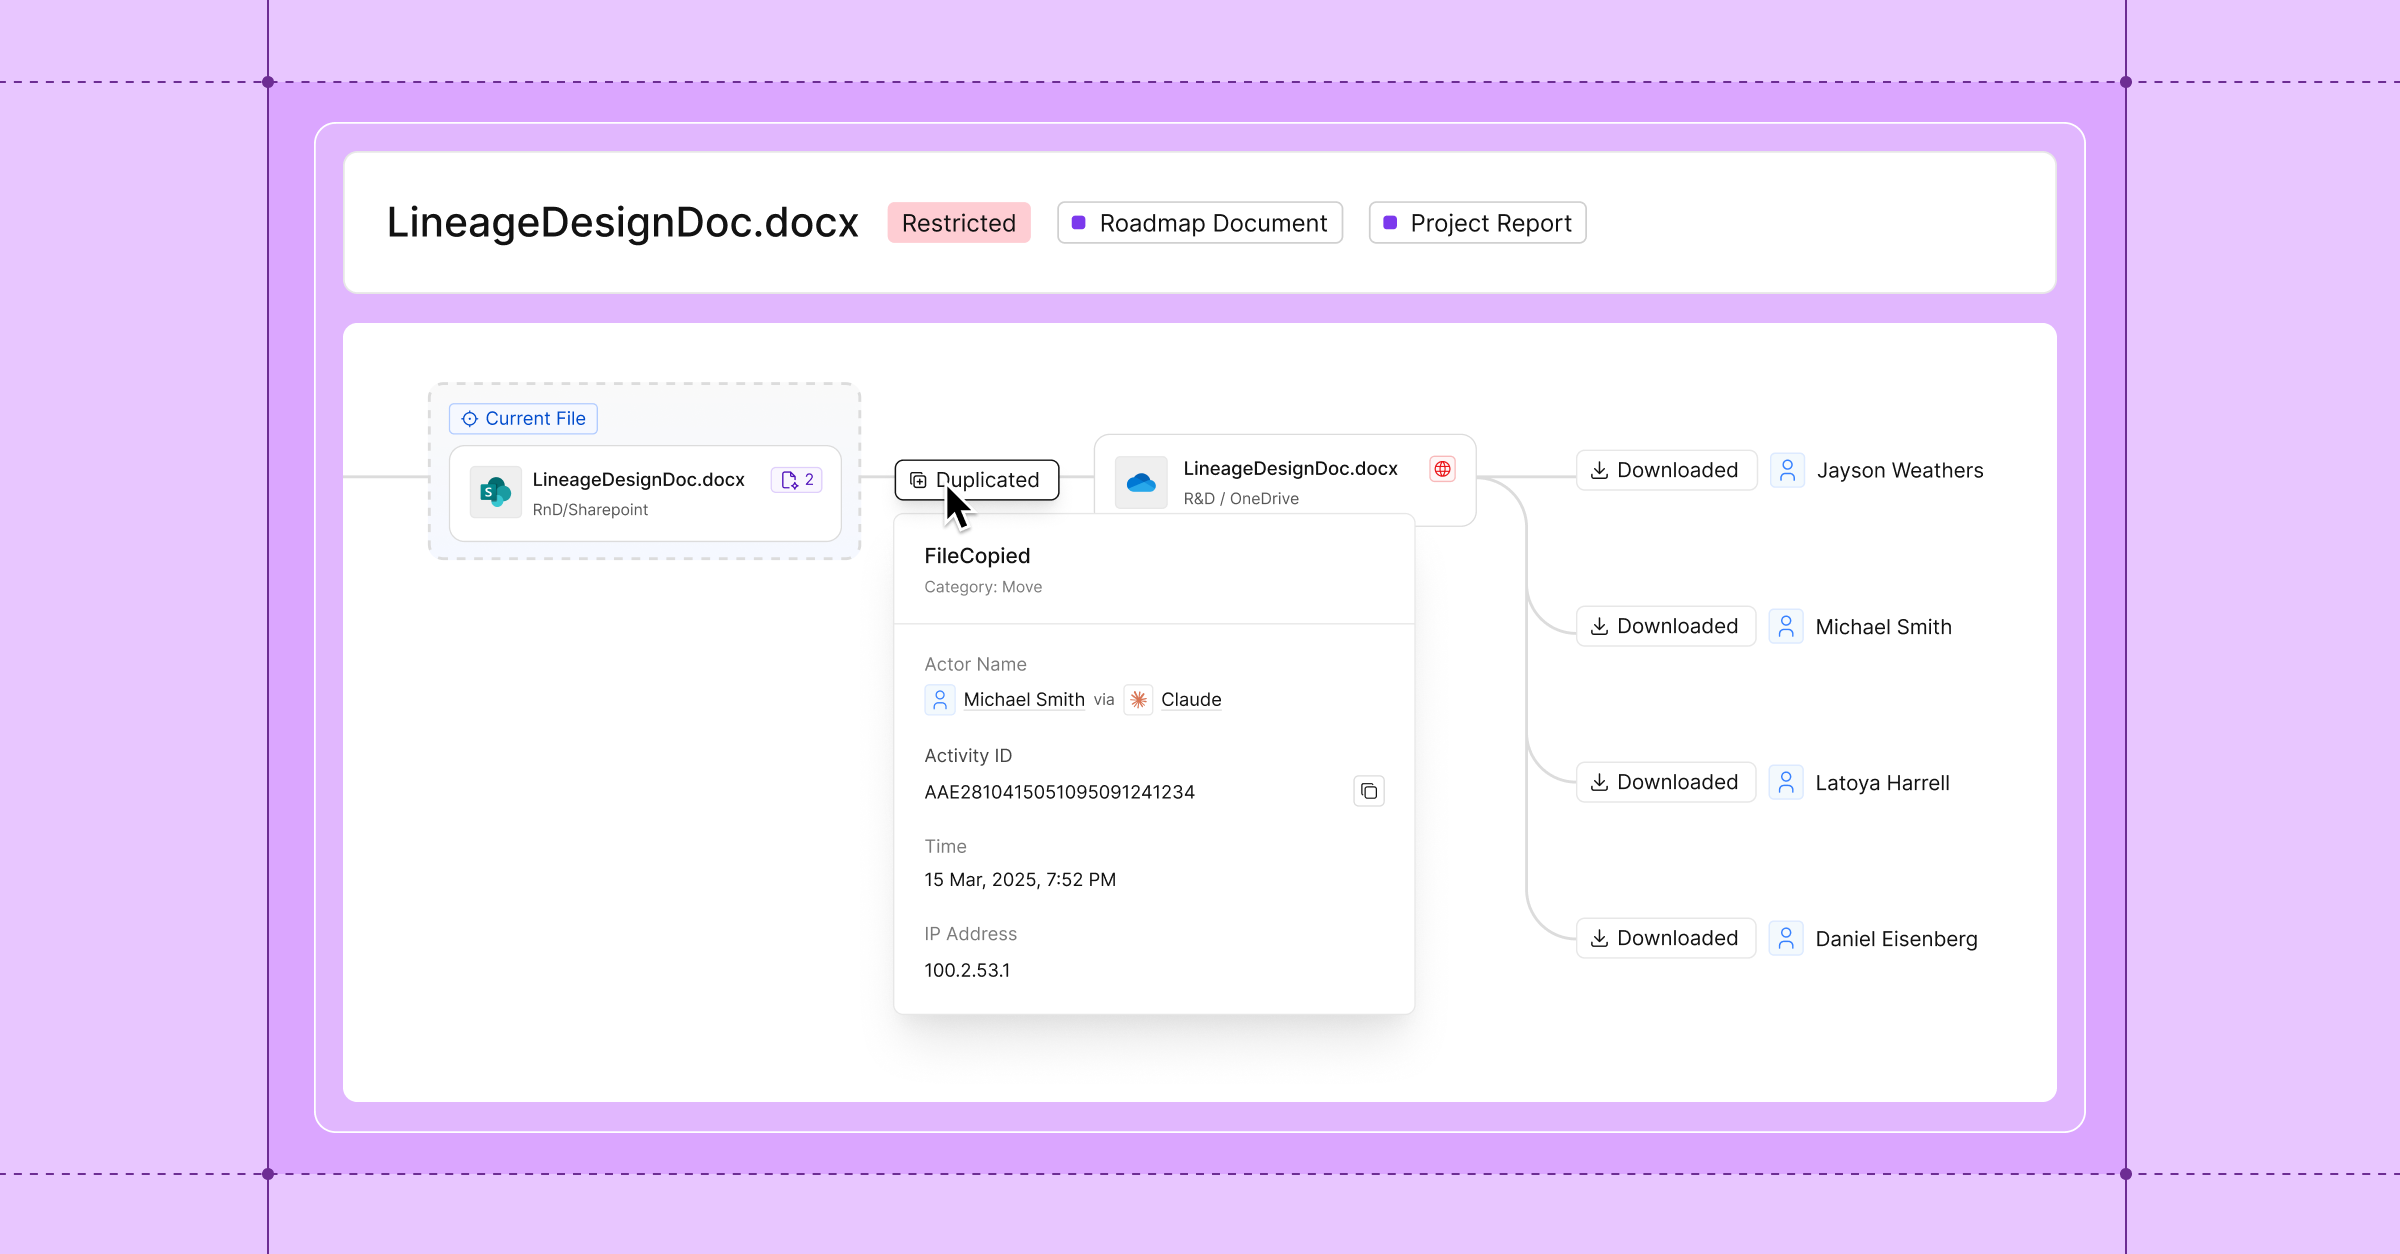Click Daniel Eisenberg user avatar icon
Image resolution: width=2400 pixels, height=1254 pixels.
pos(1785,938)
